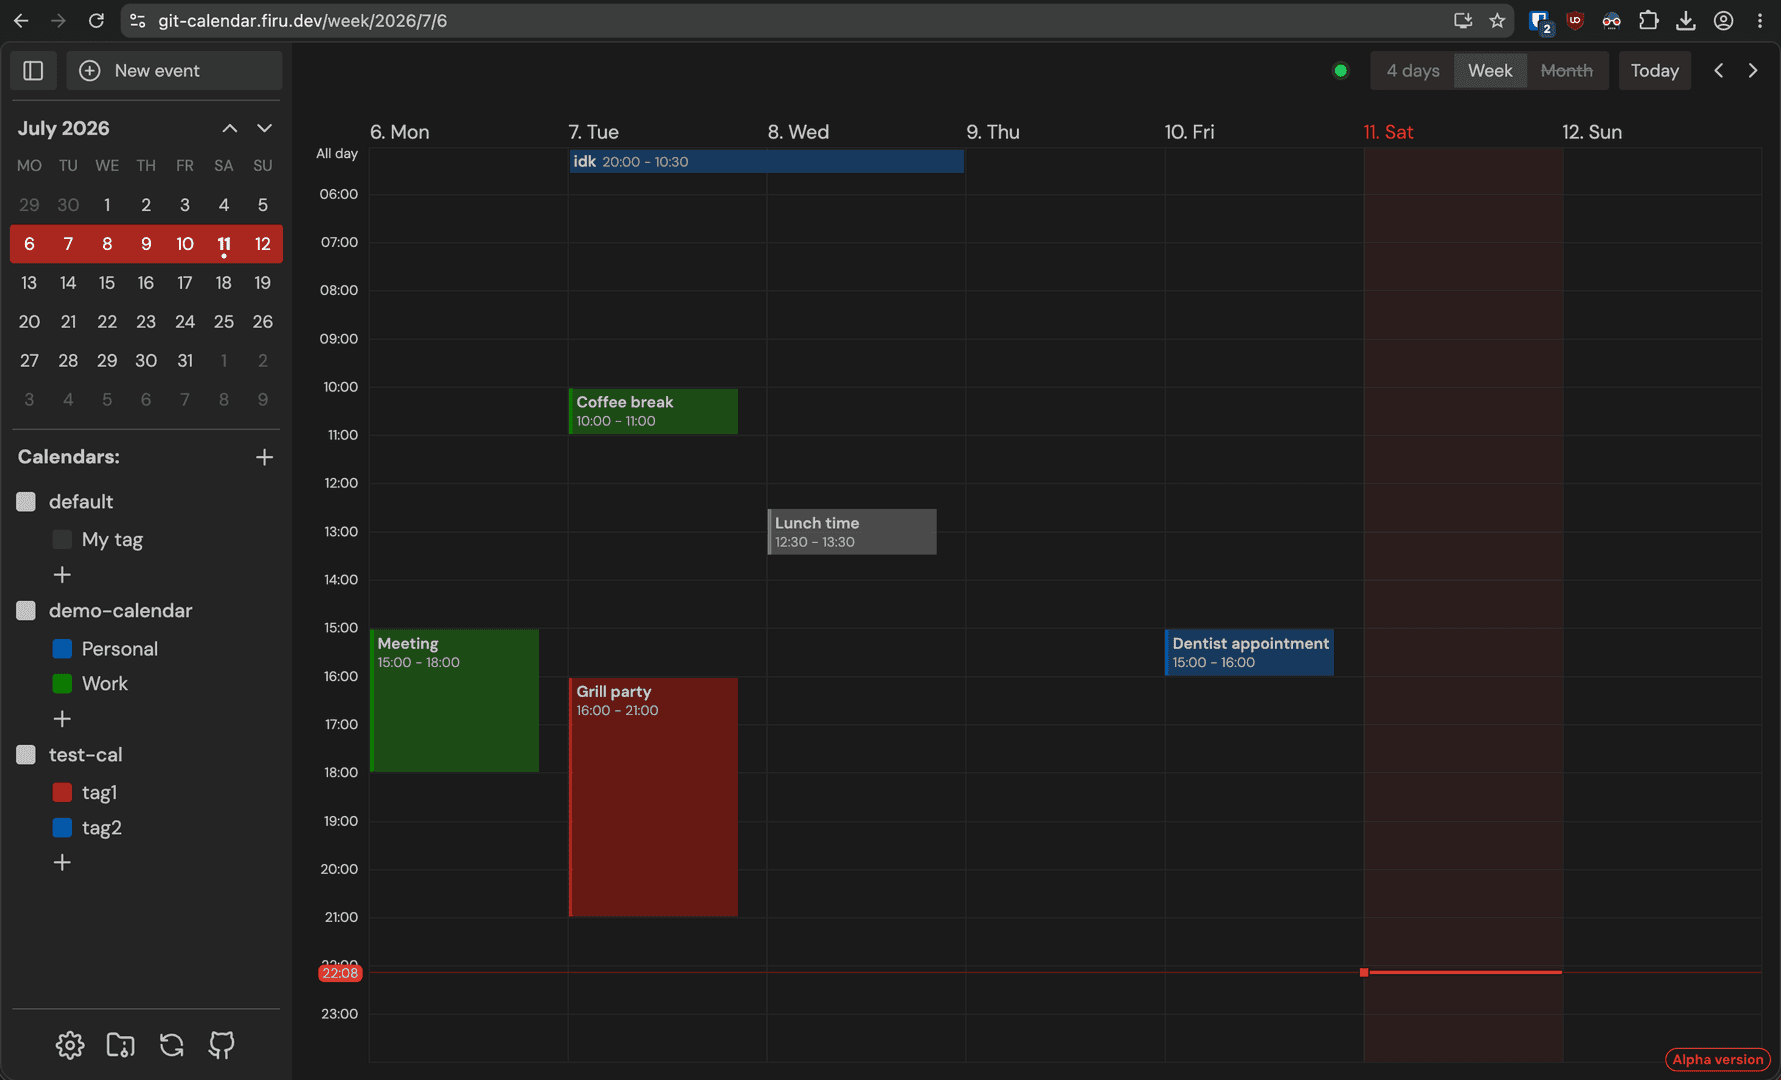Select July 11 in mini calendar
1781x1080 pixels.
[x=224, y=244]
